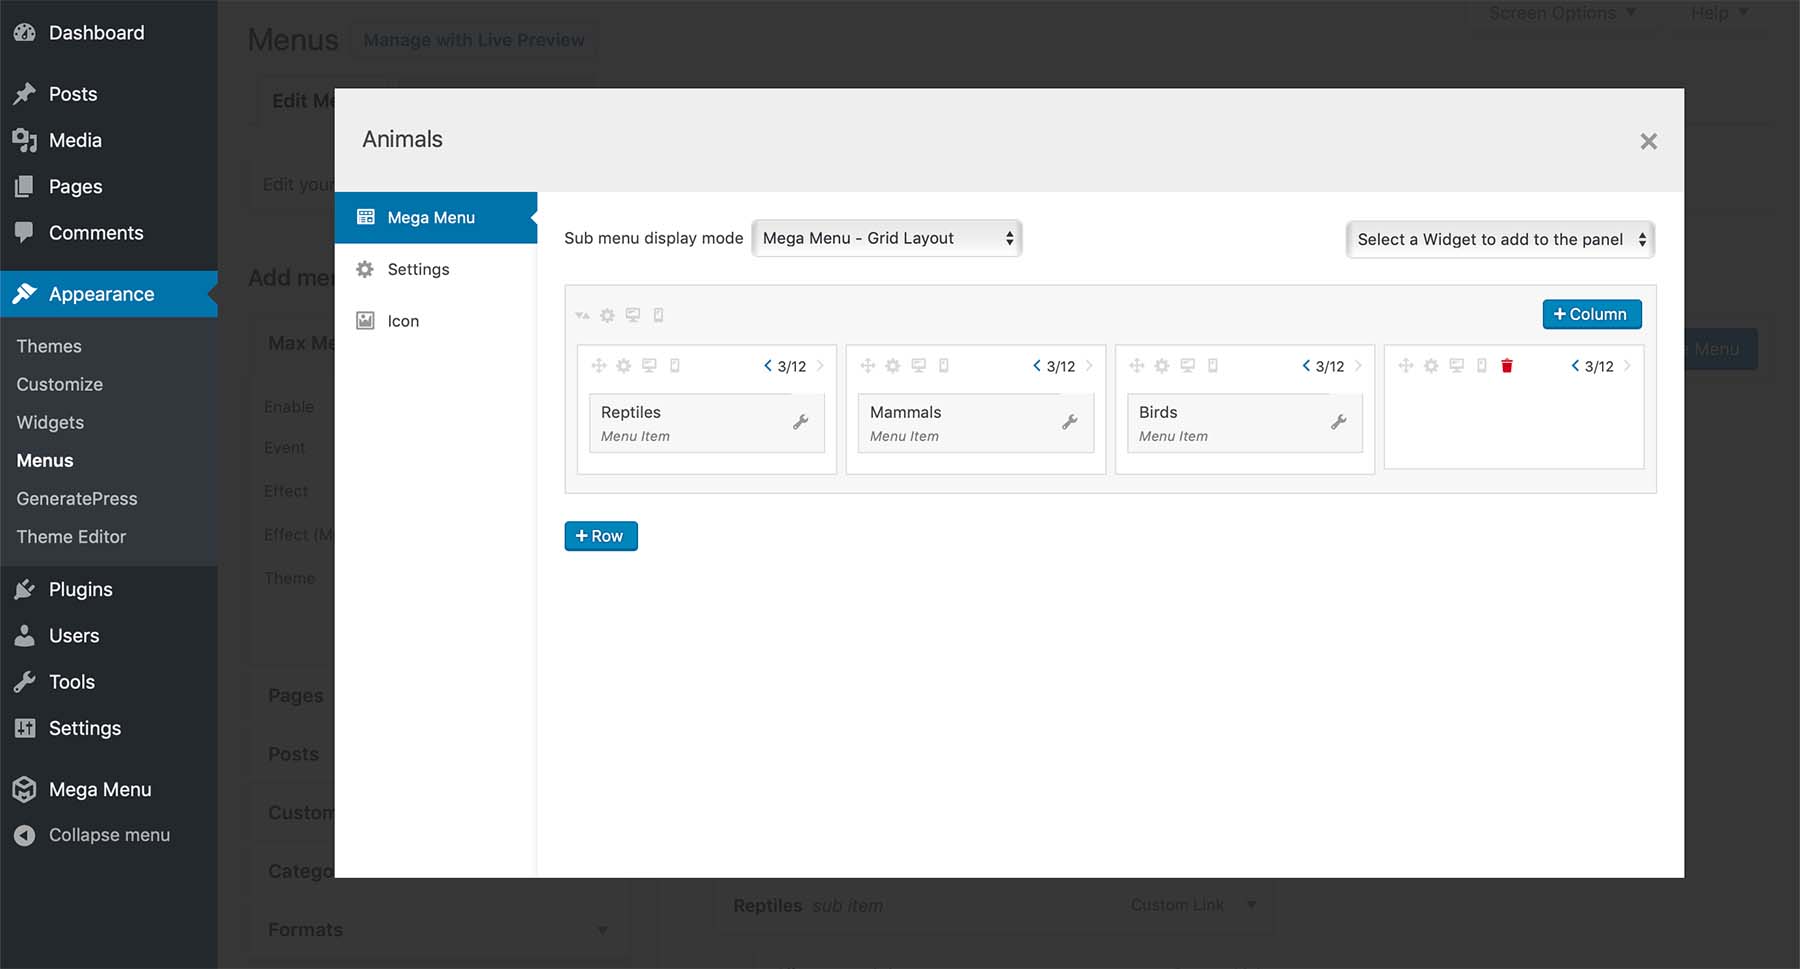Add a new column with the Column button
The image size is (1800, 969).
click(x=1590, y=314)
